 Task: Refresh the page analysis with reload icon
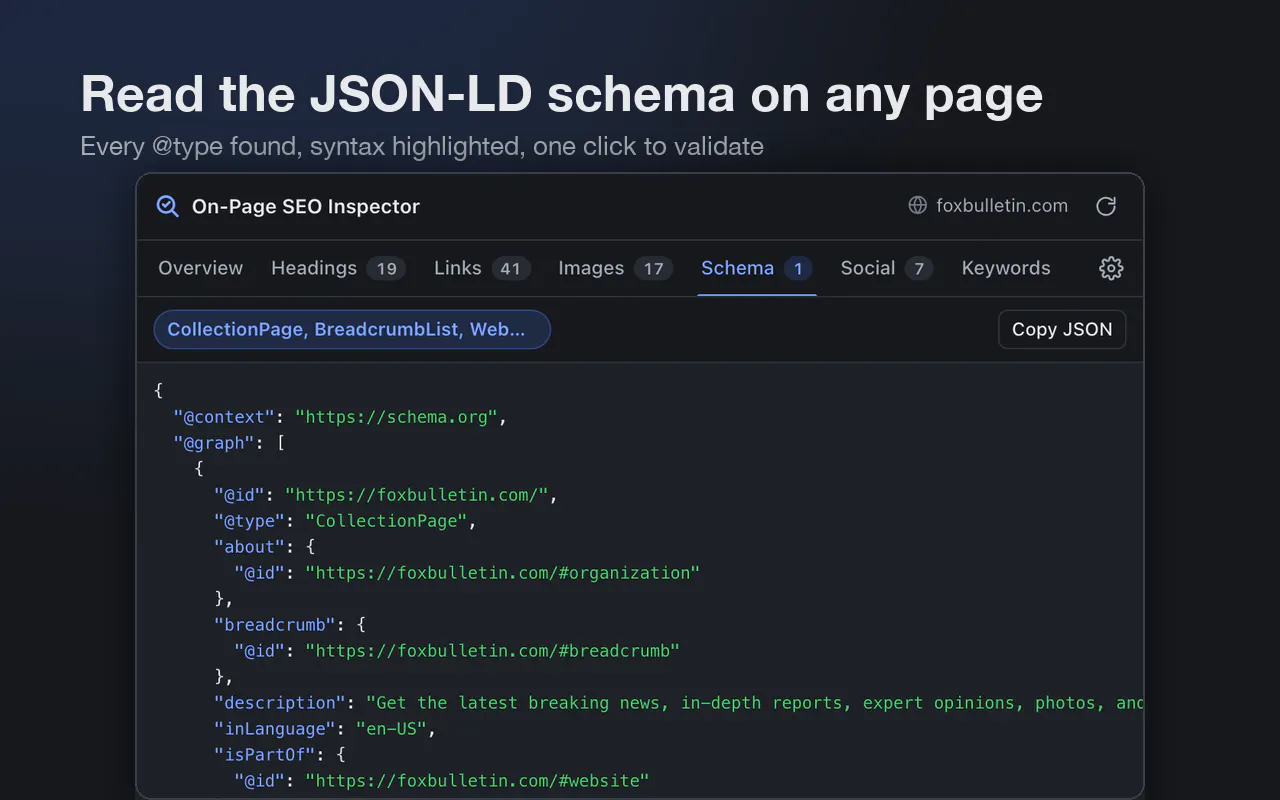click(1105, 206)
